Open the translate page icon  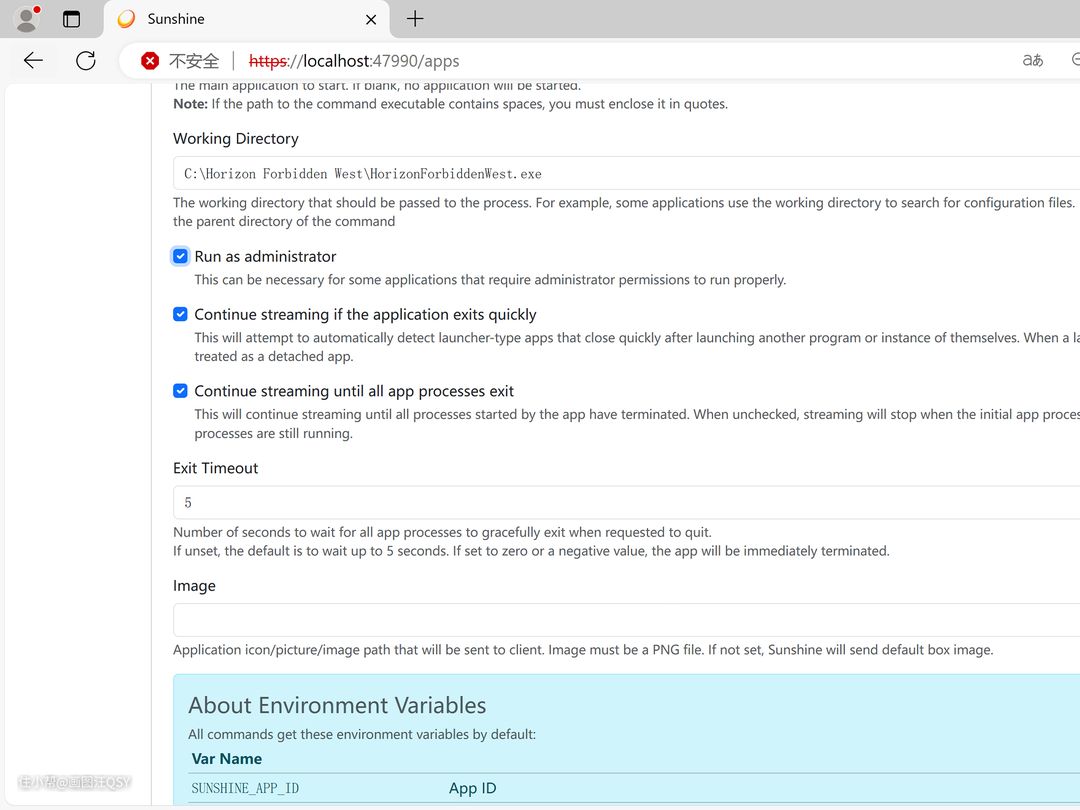(x=1032, y=61)
